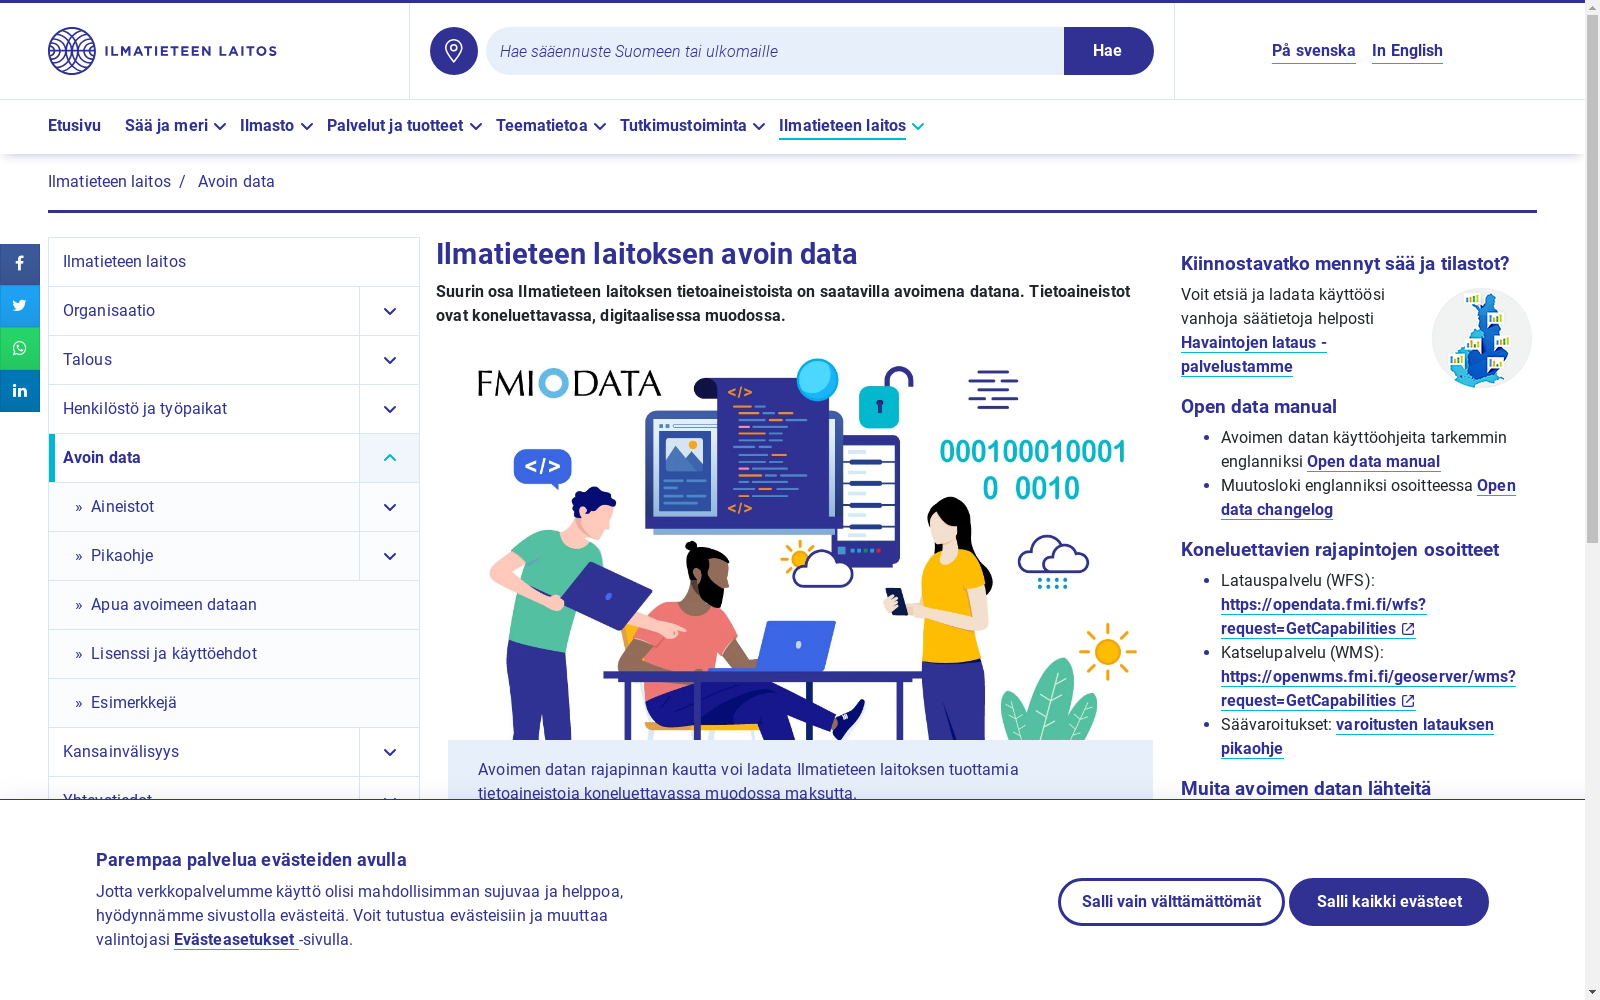
Task: Open Talous sidebar item
Action: coord(204,360)
